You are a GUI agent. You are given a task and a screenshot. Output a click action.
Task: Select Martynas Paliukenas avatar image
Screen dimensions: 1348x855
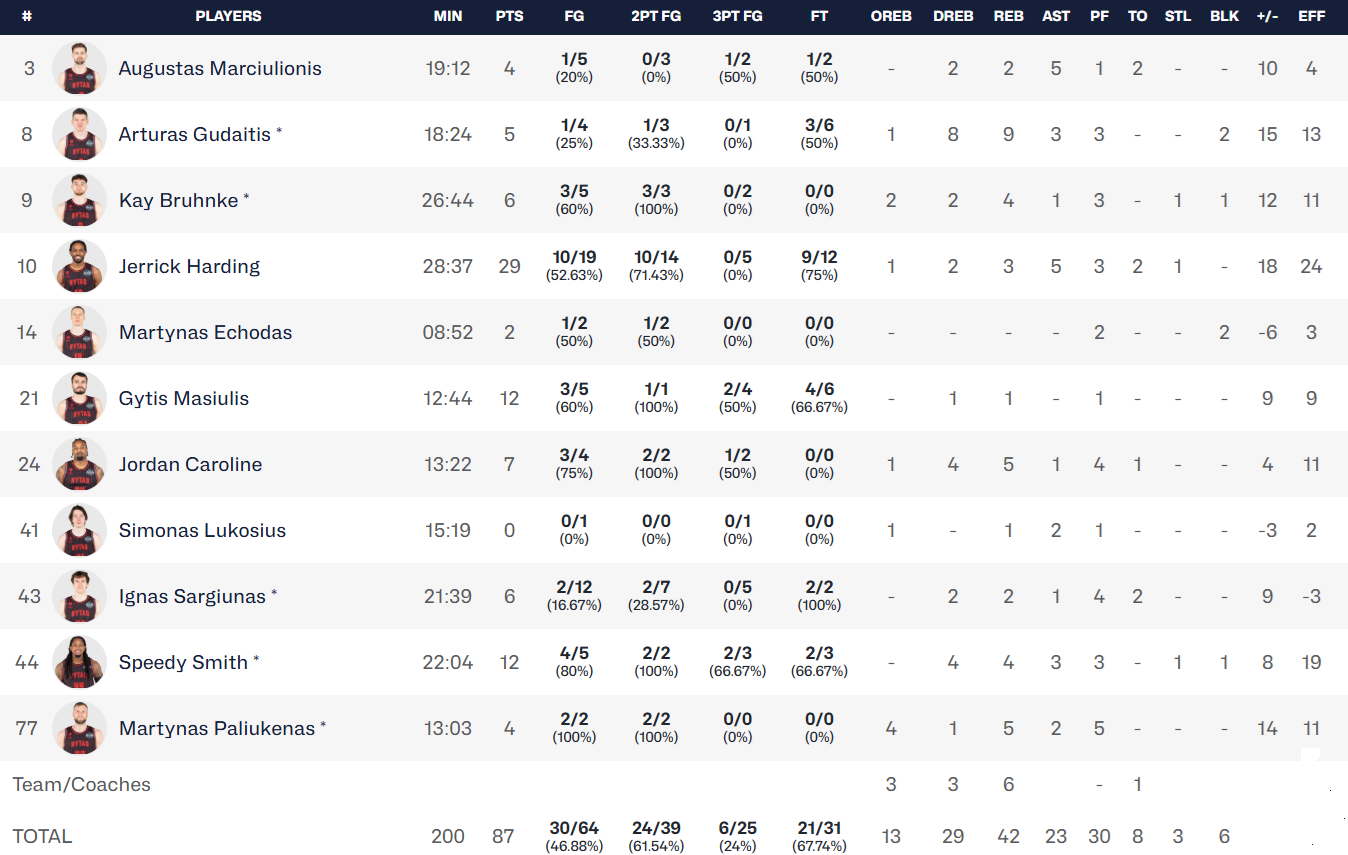coord(79,728)
